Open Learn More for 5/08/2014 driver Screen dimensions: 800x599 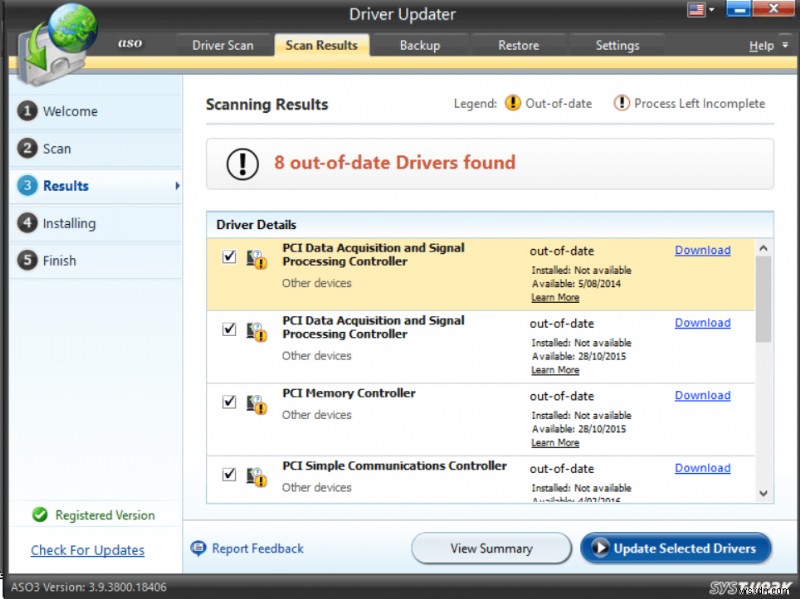[555, 297]
